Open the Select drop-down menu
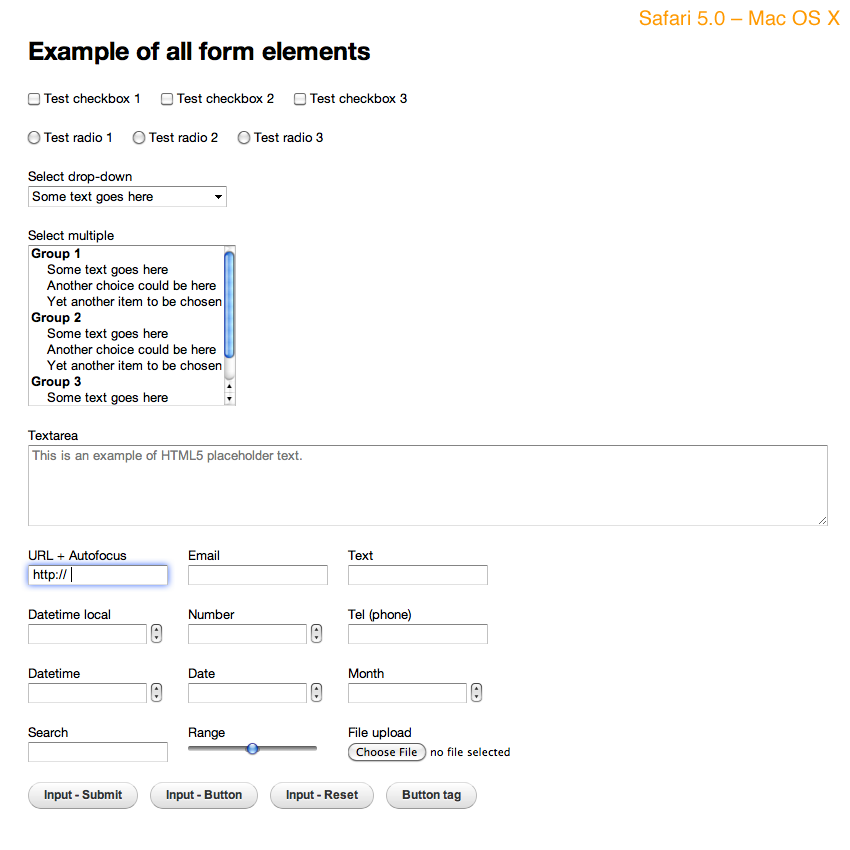The height and width of the screenshot is (850, 850). [127, 197]
